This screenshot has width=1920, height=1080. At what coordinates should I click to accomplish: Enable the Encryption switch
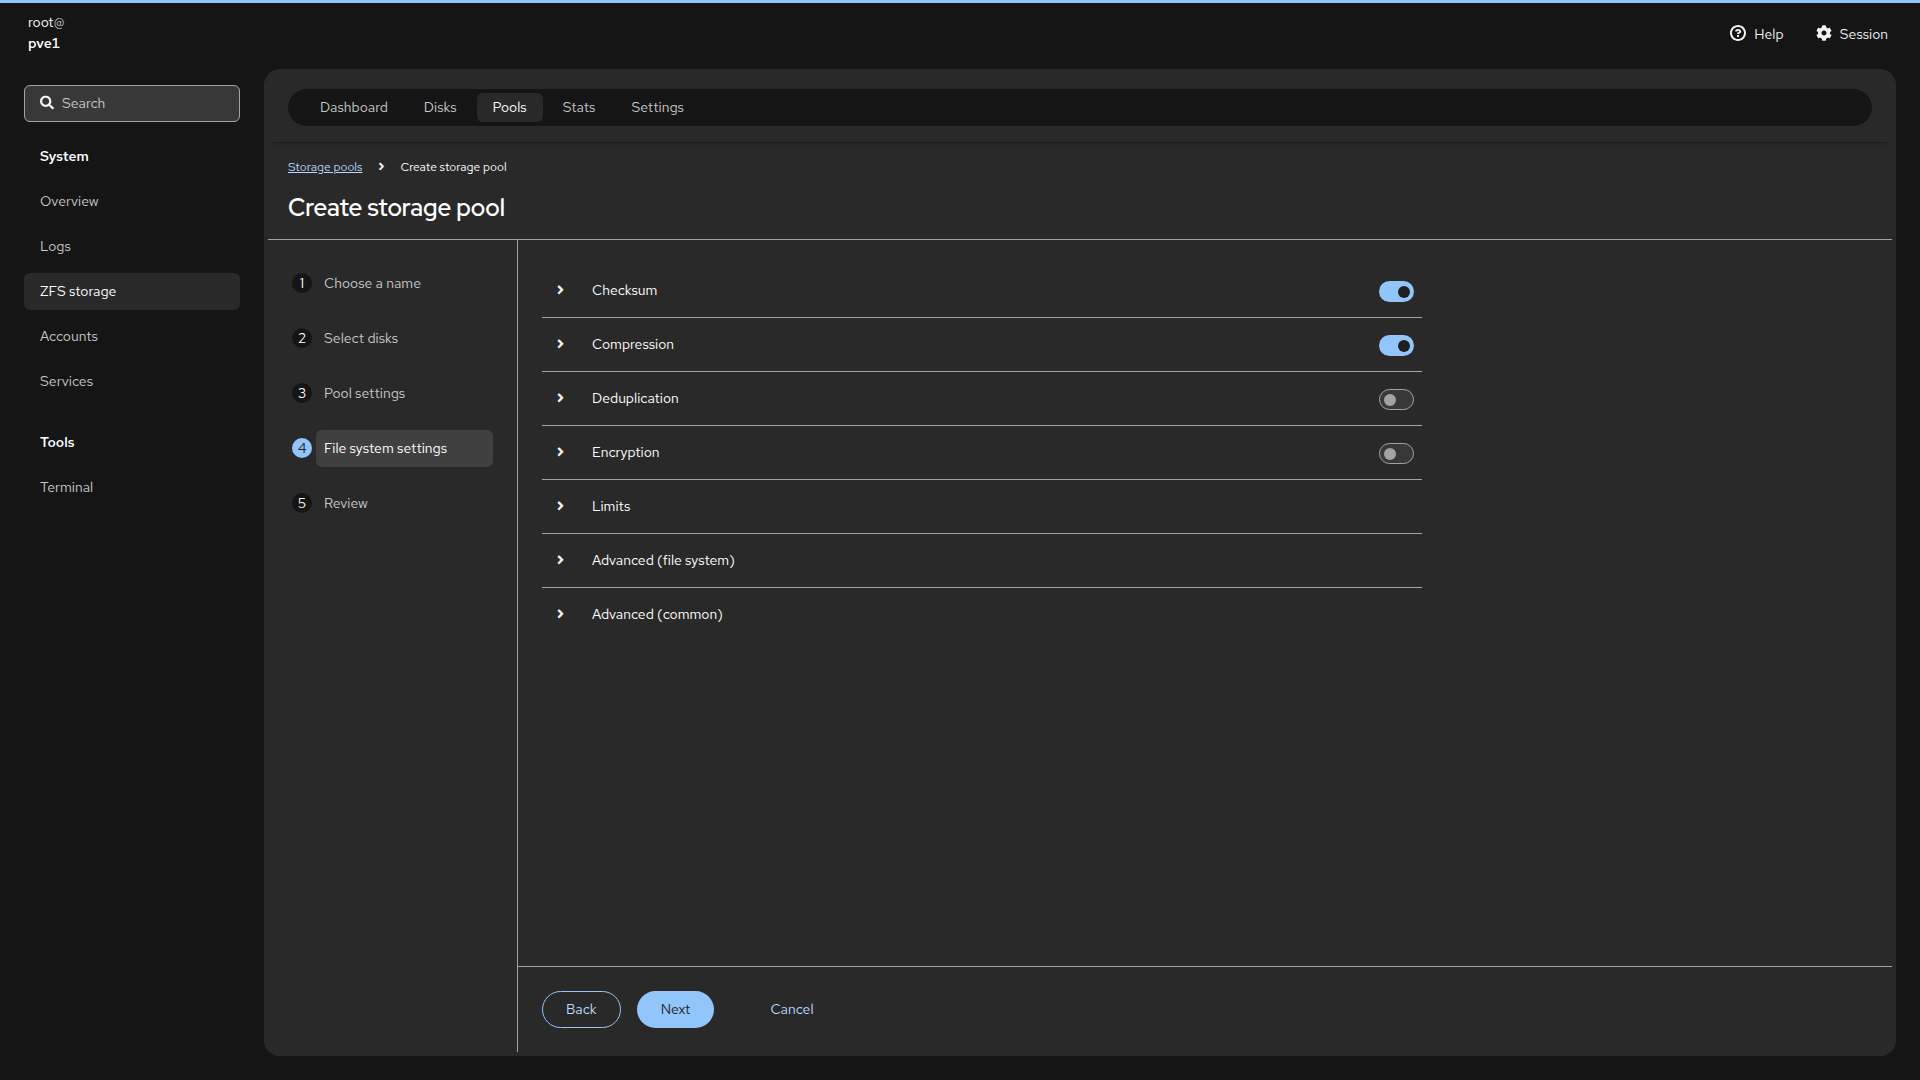point(1396,454)
